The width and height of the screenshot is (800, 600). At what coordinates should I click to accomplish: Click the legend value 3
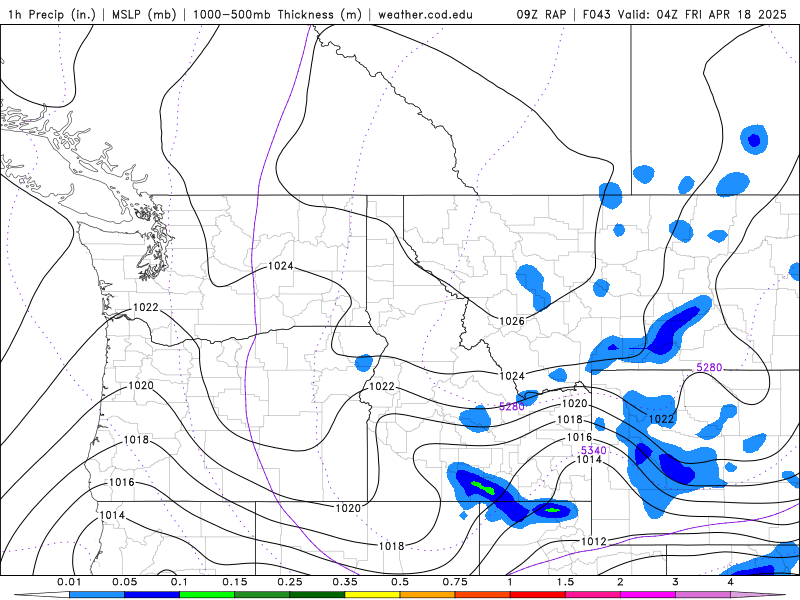(x=676, y=582)
